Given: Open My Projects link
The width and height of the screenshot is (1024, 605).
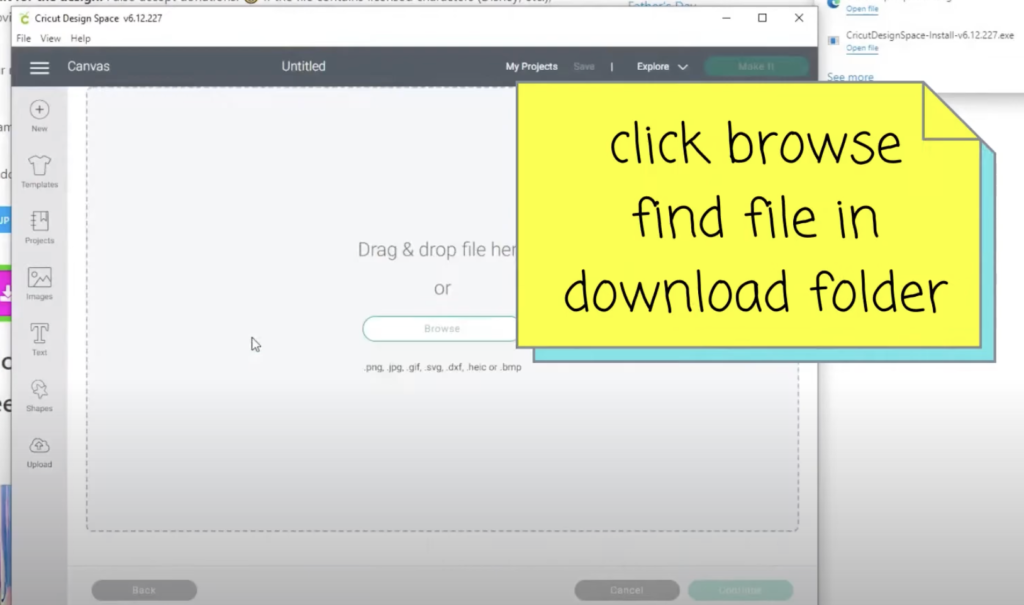Looking at the screenshot, I should coord(531,67).
